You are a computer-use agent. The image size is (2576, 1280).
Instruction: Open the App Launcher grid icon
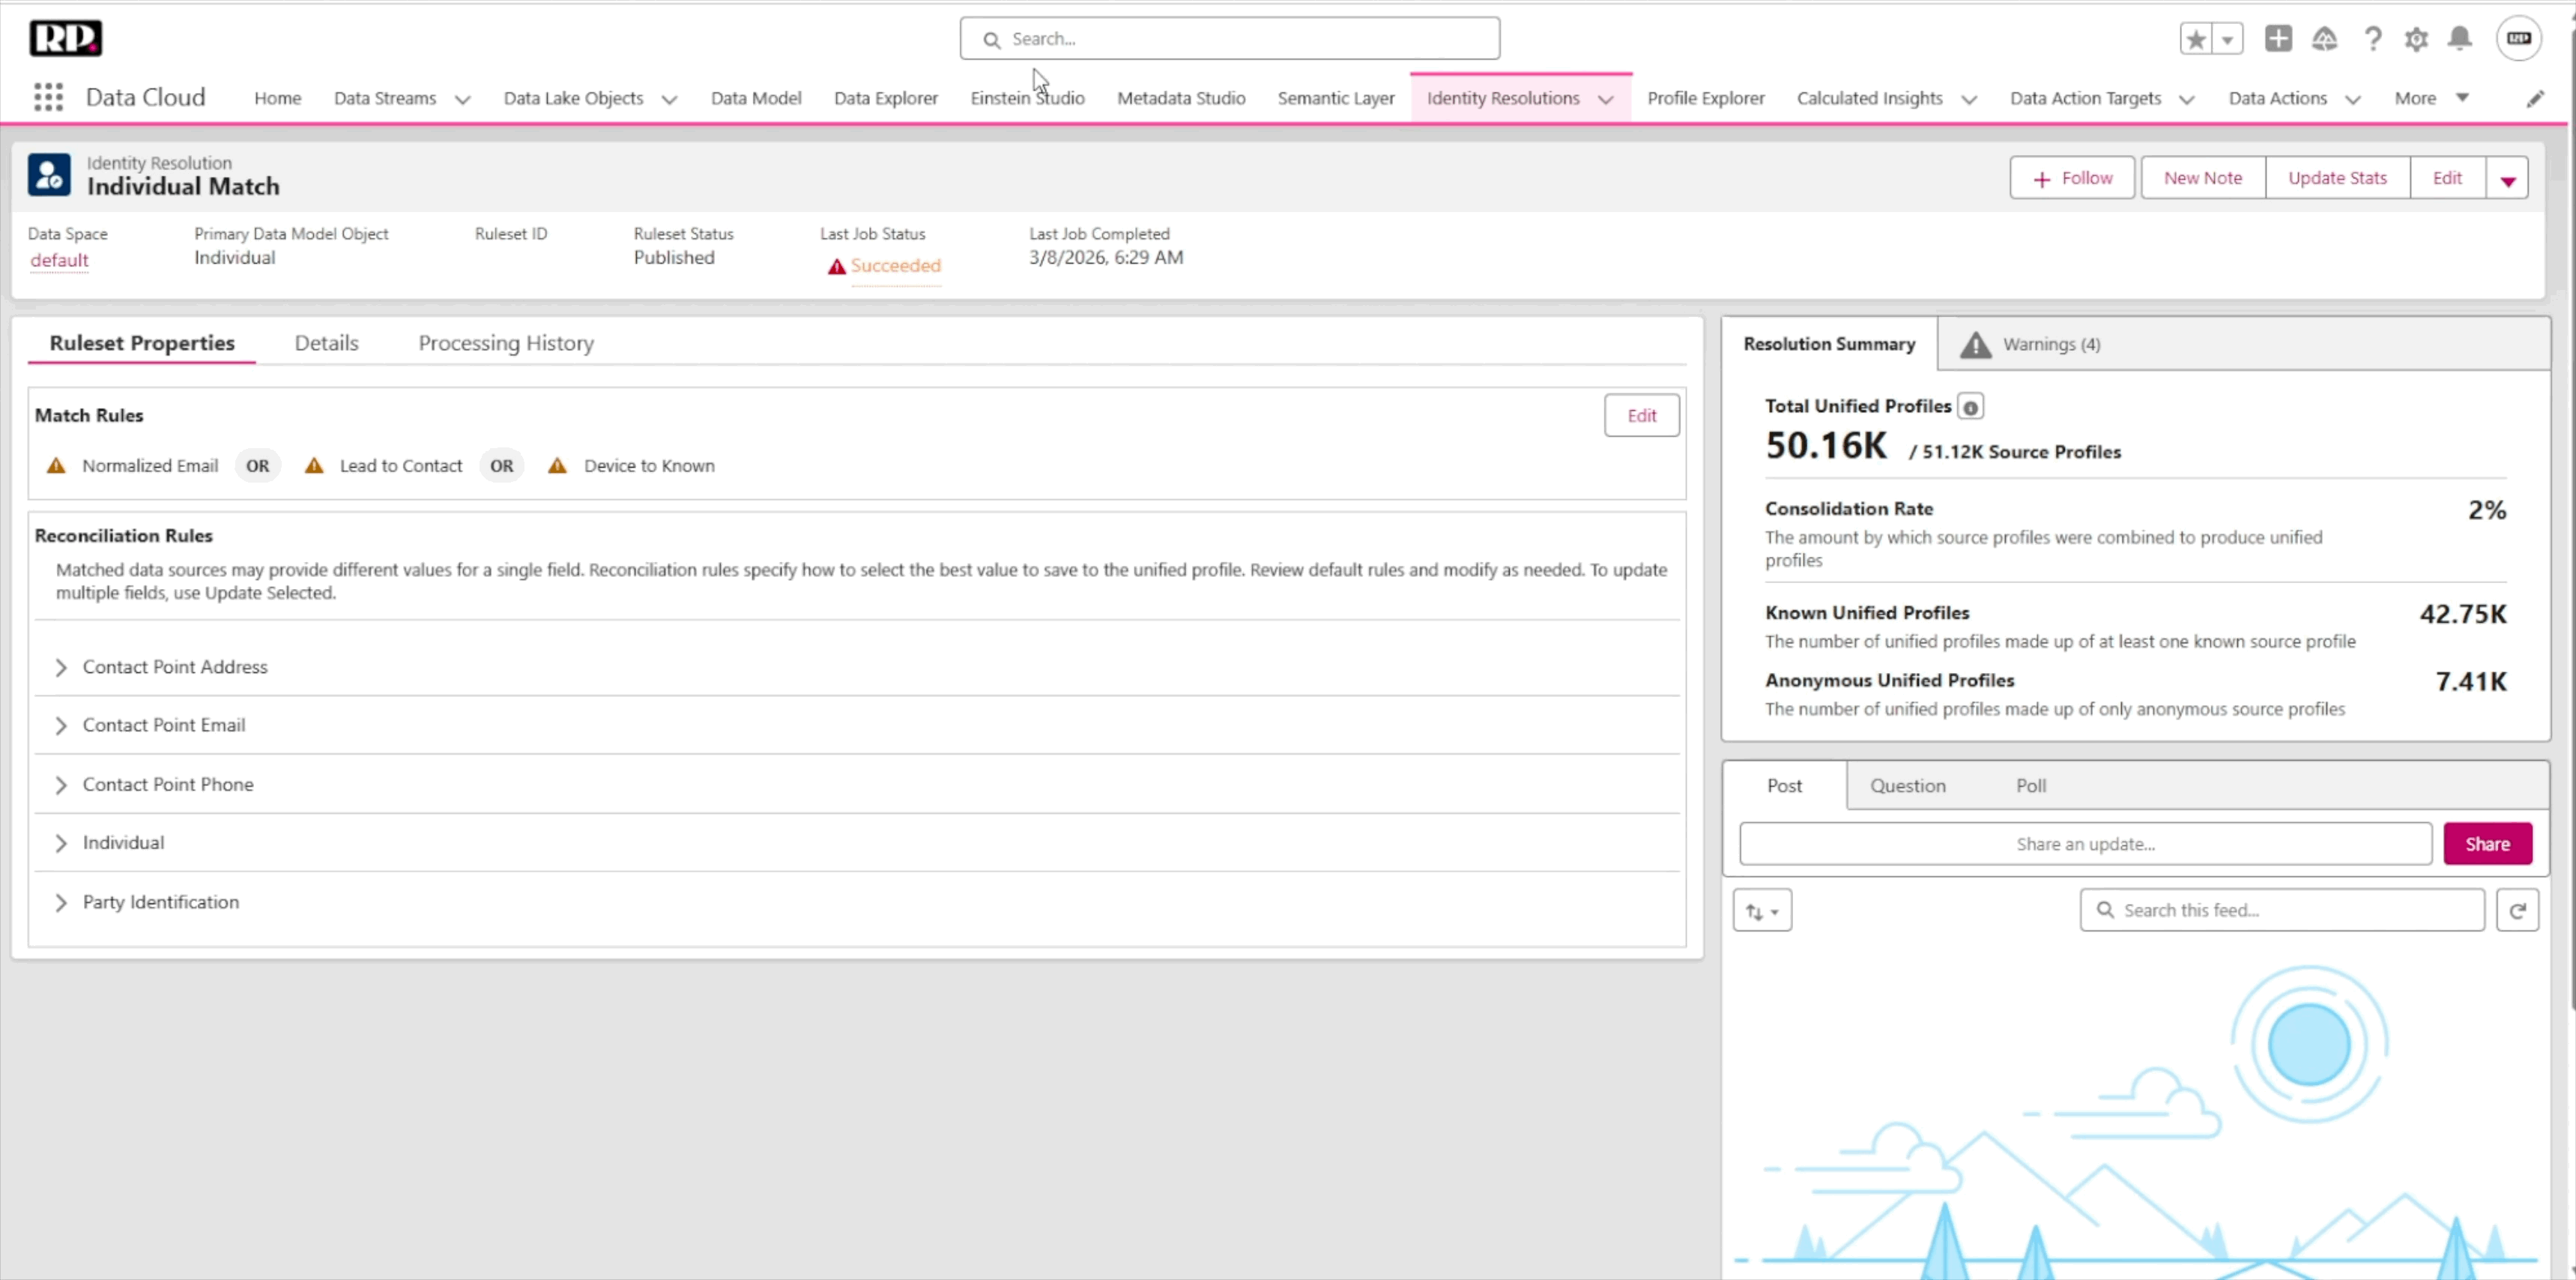tap(48, 97)
